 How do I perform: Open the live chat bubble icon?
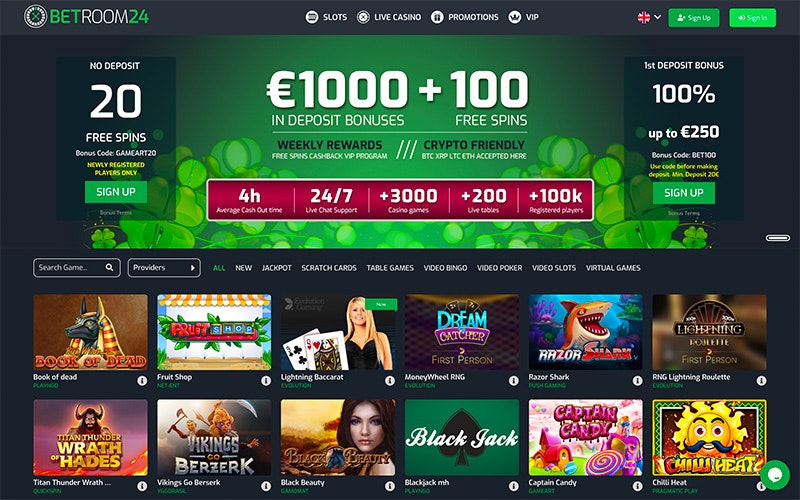[x=774, y=475]
